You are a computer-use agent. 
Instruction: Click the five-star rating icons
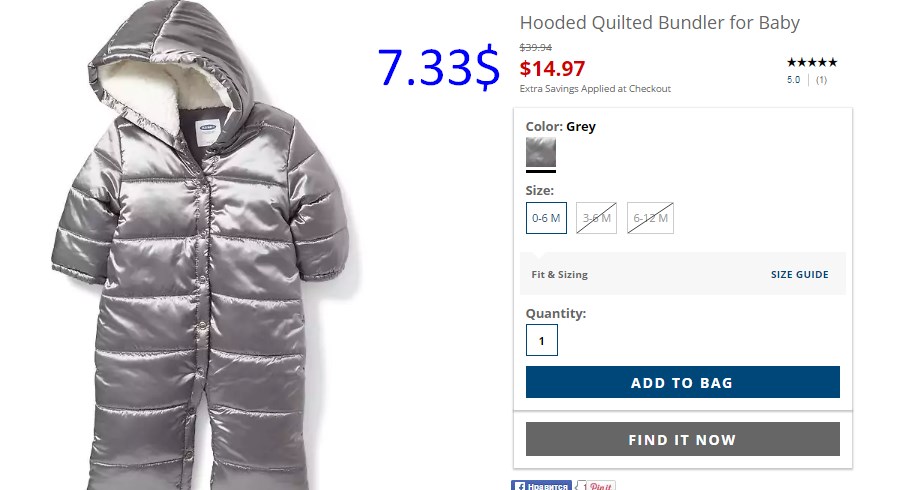(x=812, y=62)
